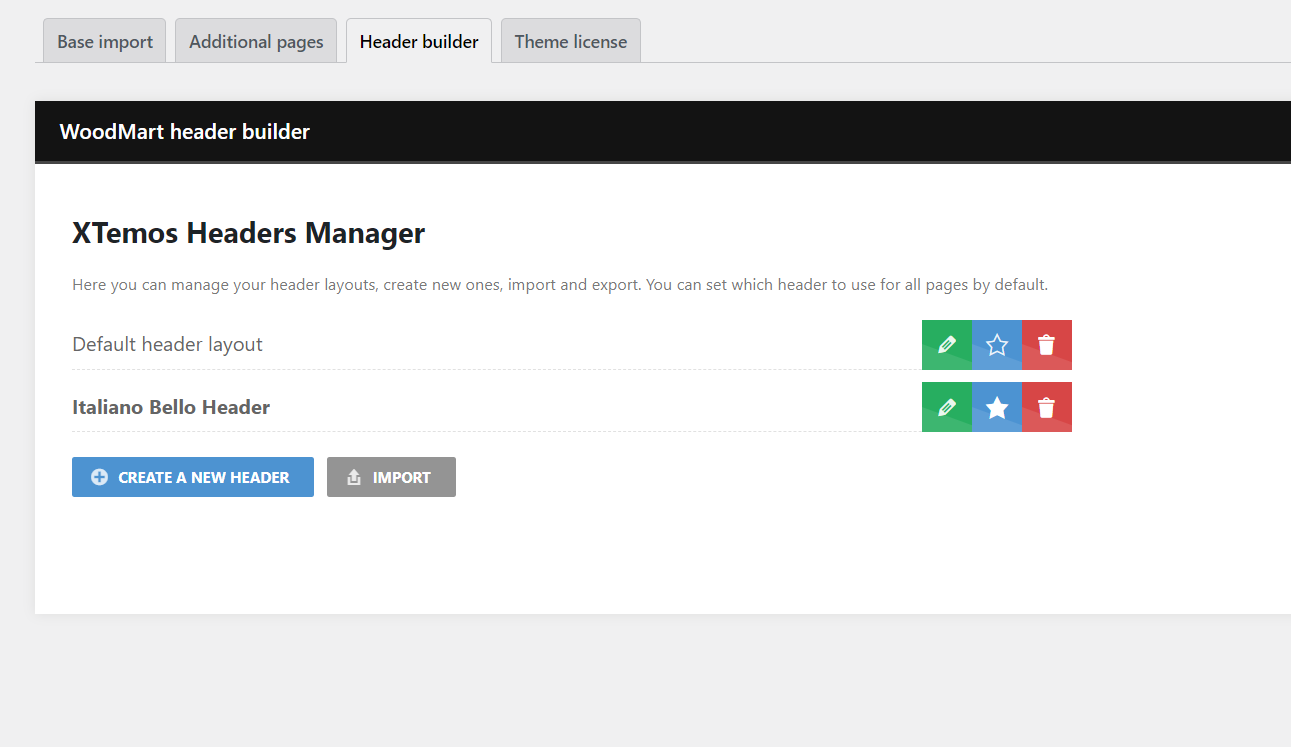The height and width of the screenshot is (747, 1291).
Task: Delete Italiano Bello Header via trash icon
Action: [x=1047, y=407]
